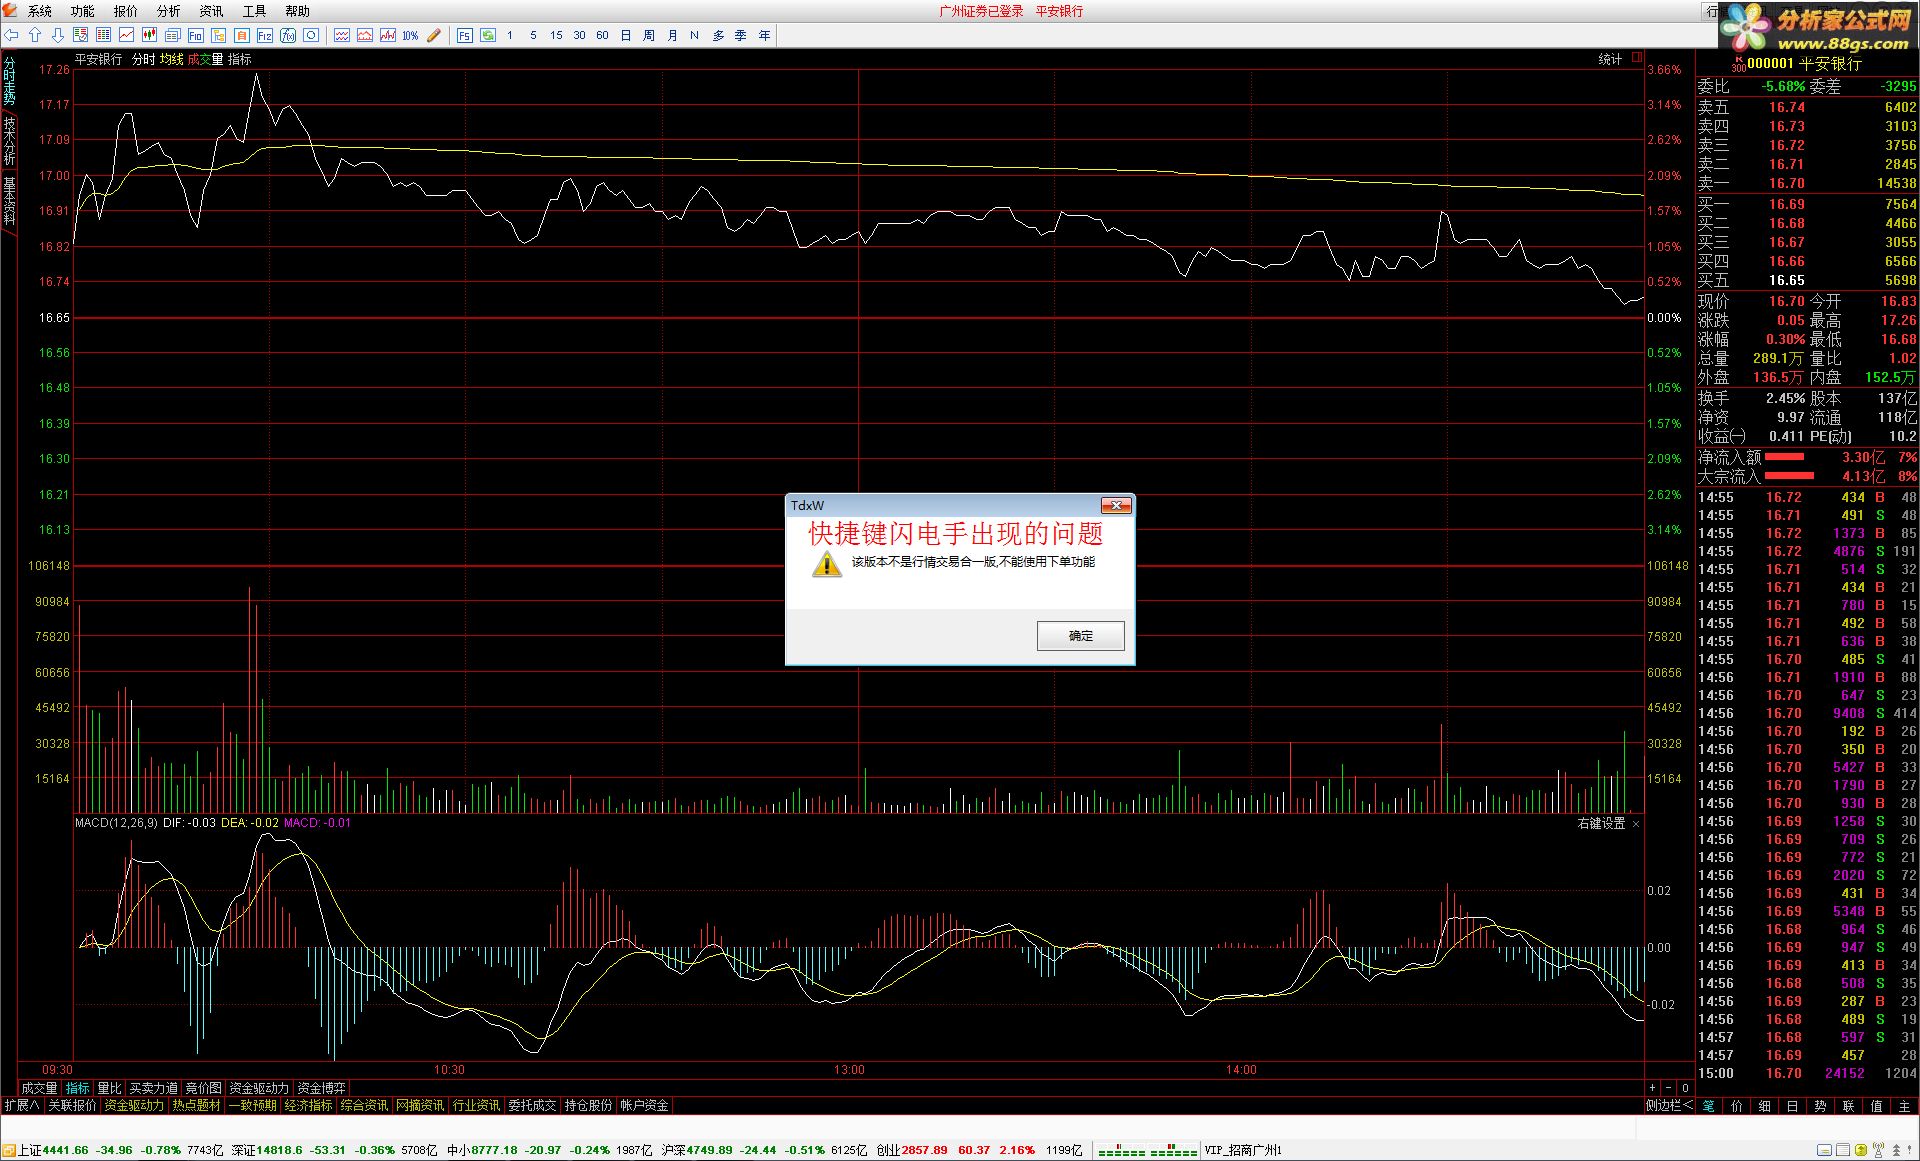The image size is (1920, 1161).
Task: Open the 基本资料 left side tab
Action: tap(9, 202)
